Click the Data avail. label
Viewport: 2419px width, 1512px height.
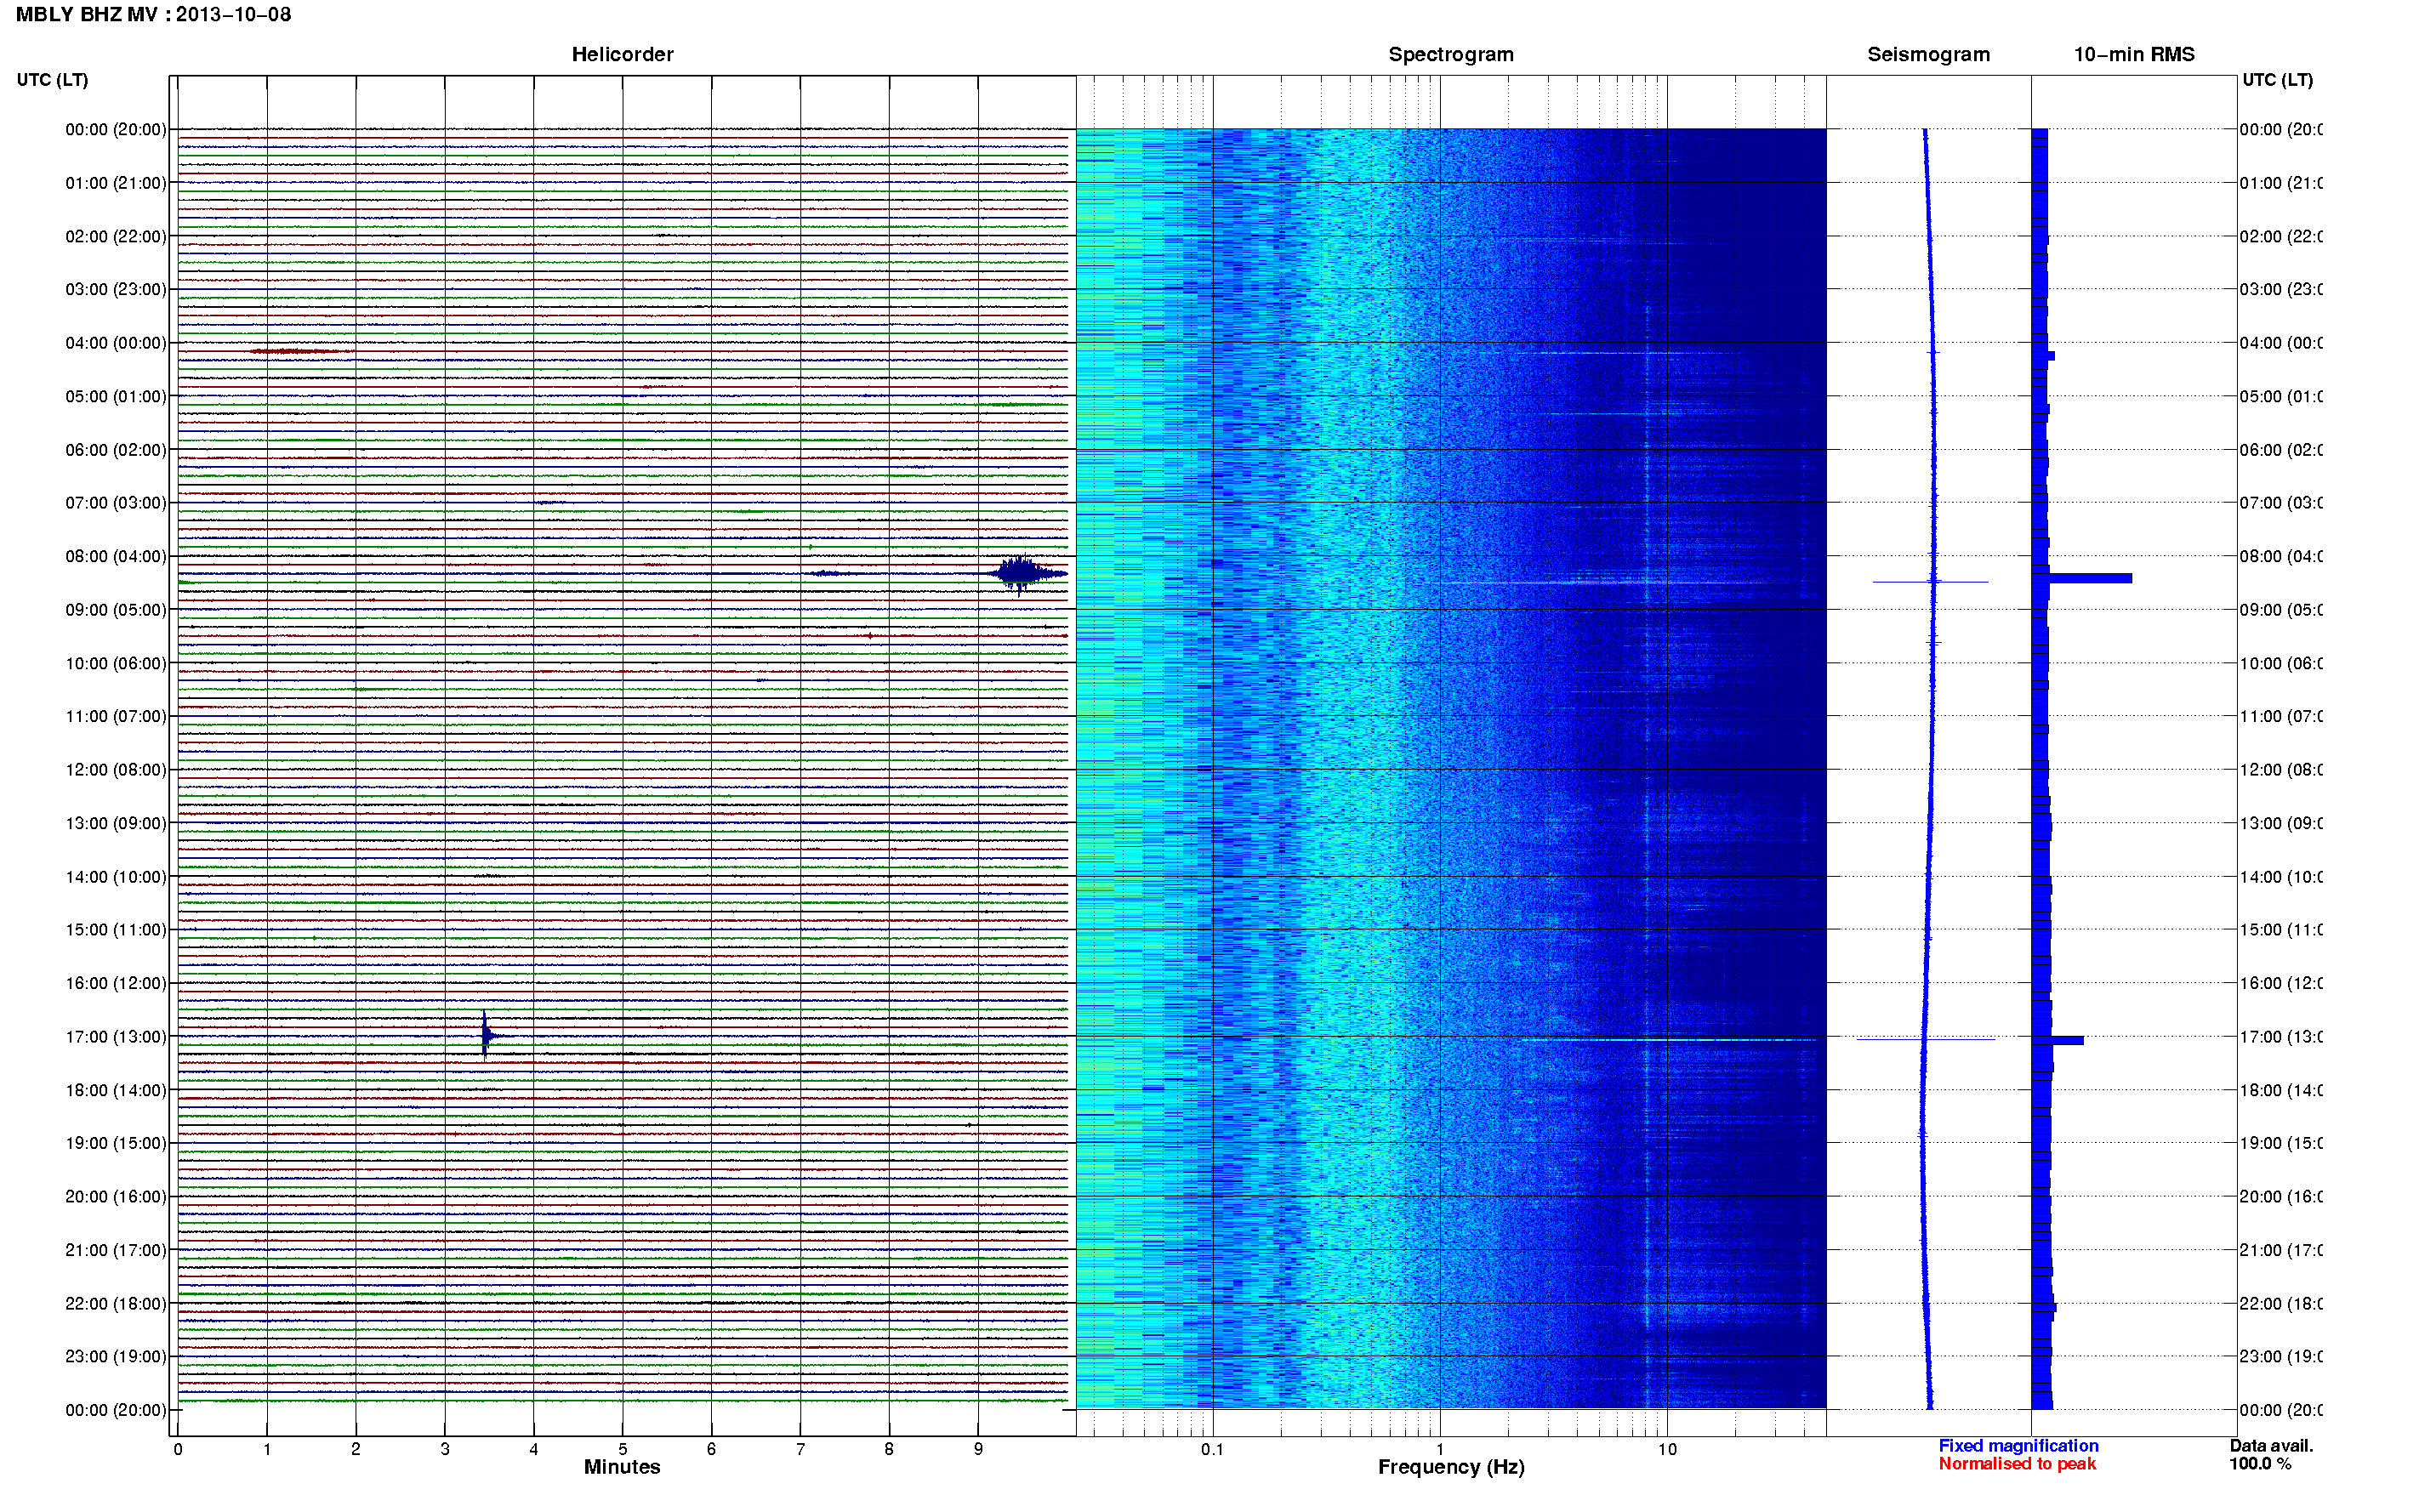(x=2271, y=1446)
